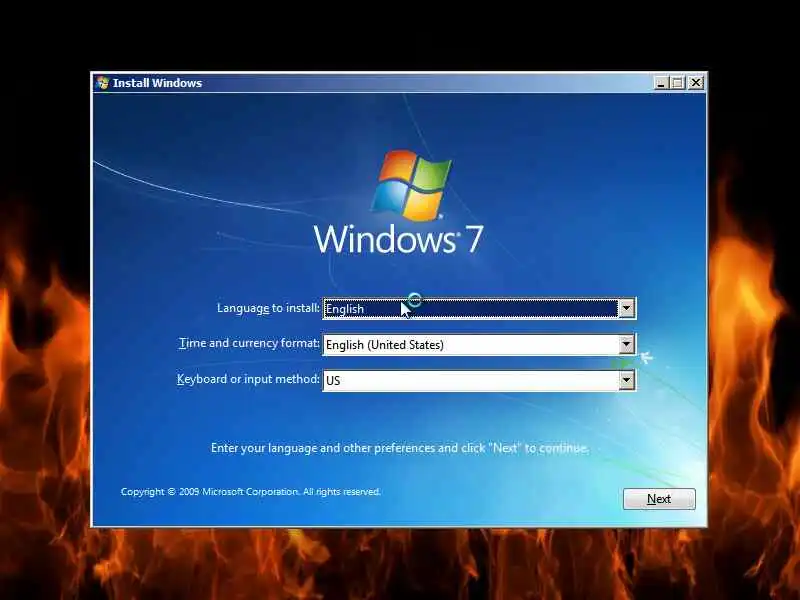Maximize the Install Windows dialog
This screenshot has height=600, width=800.
click(x=678, y=83)
